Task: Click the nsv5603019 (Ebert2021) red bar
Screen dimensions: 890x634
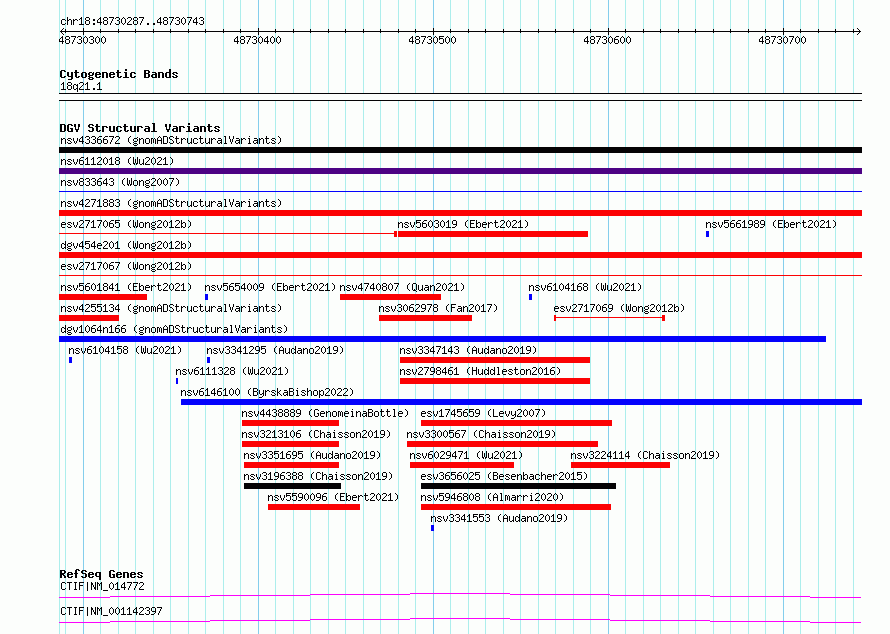Action: (x=492, y=234)
